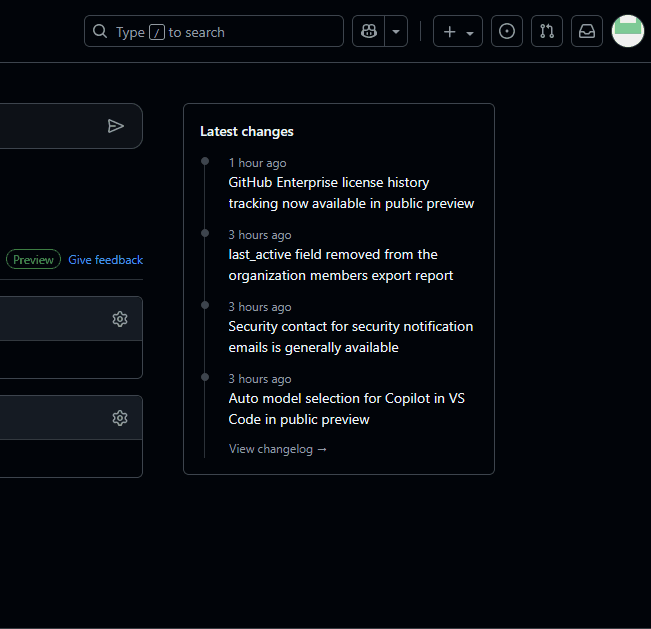Open the Issues icon in header

pyautogui.click(x=507, y=31)
